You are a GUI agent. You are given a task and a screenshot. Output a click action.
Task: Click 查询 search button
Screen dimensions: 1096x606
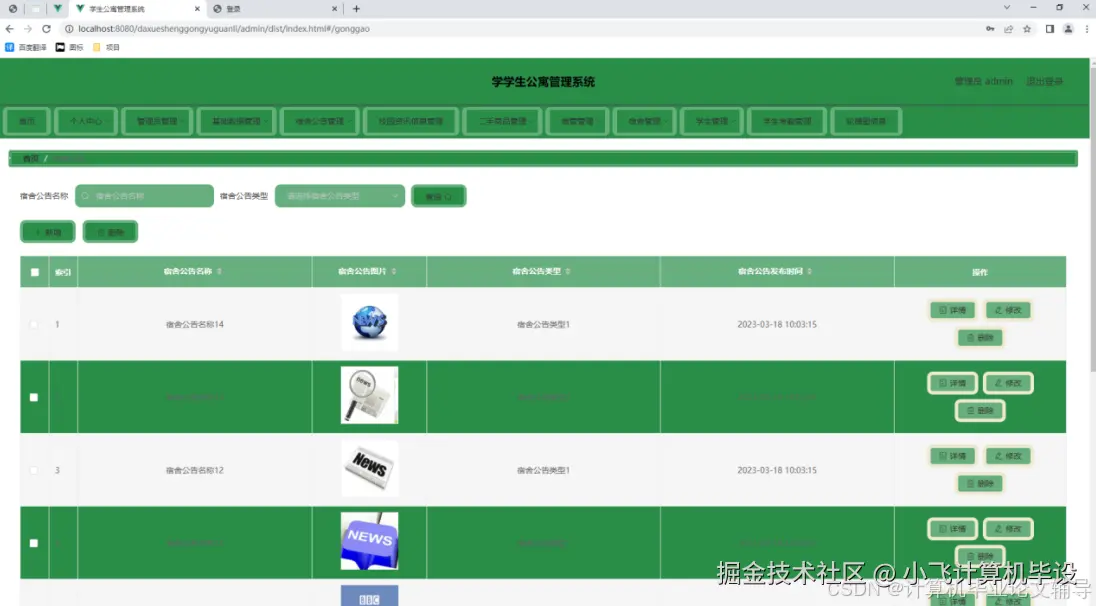[x=438, y=196]
